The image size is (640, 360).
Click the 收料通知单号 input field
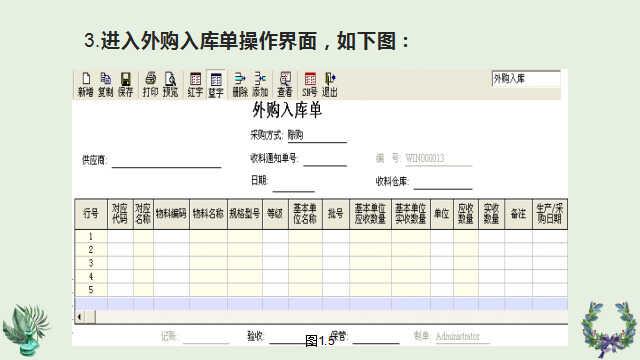(x=325, y=159)
